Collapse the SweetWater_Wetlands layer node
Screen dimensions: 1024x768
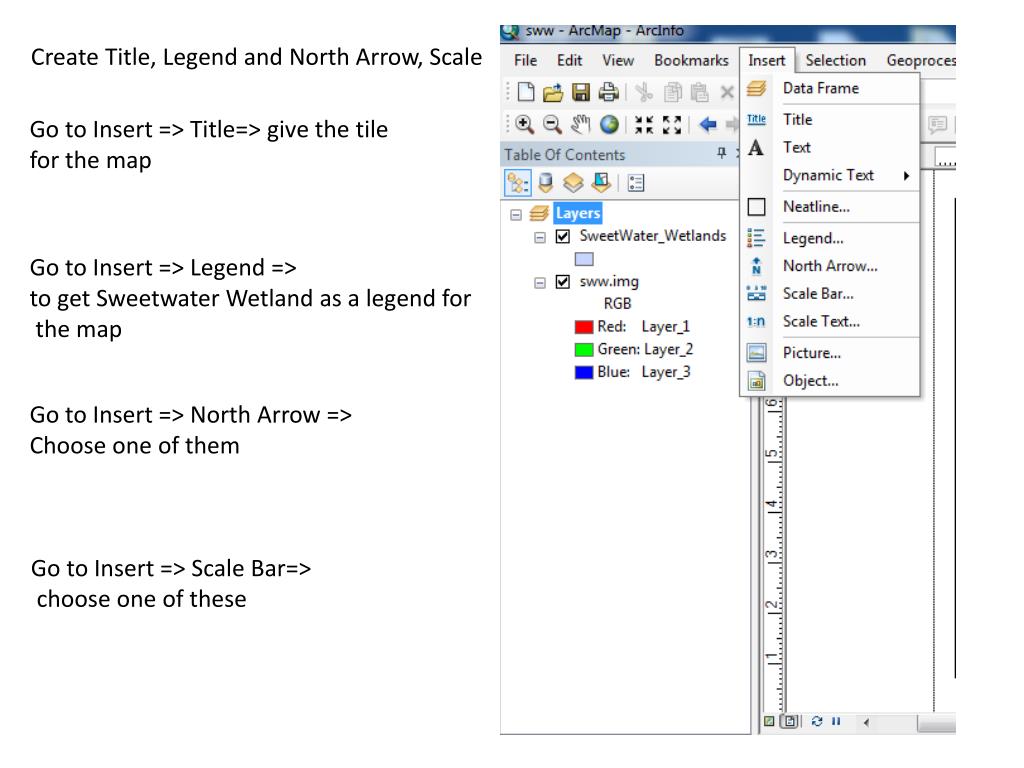tap(539, 237)
